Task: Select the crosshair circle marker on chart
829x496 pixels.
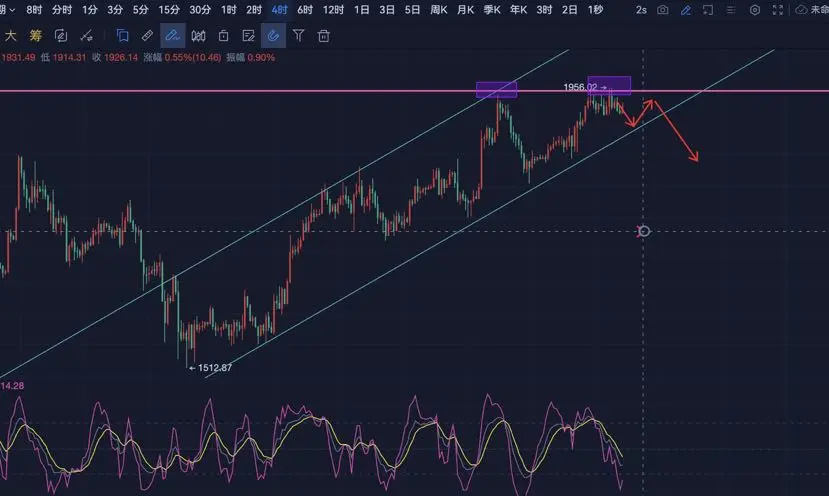Action: click(x=643, y=231)
